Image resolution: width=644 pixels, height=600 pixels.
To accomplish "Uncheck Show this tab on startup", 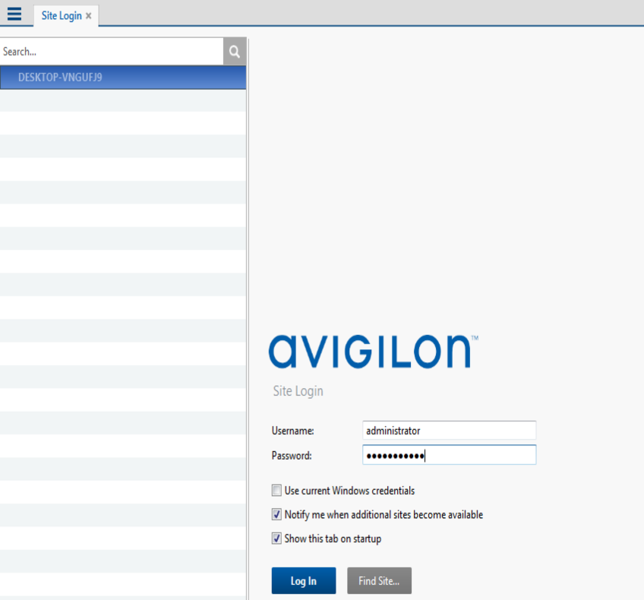I will point(276,538).
